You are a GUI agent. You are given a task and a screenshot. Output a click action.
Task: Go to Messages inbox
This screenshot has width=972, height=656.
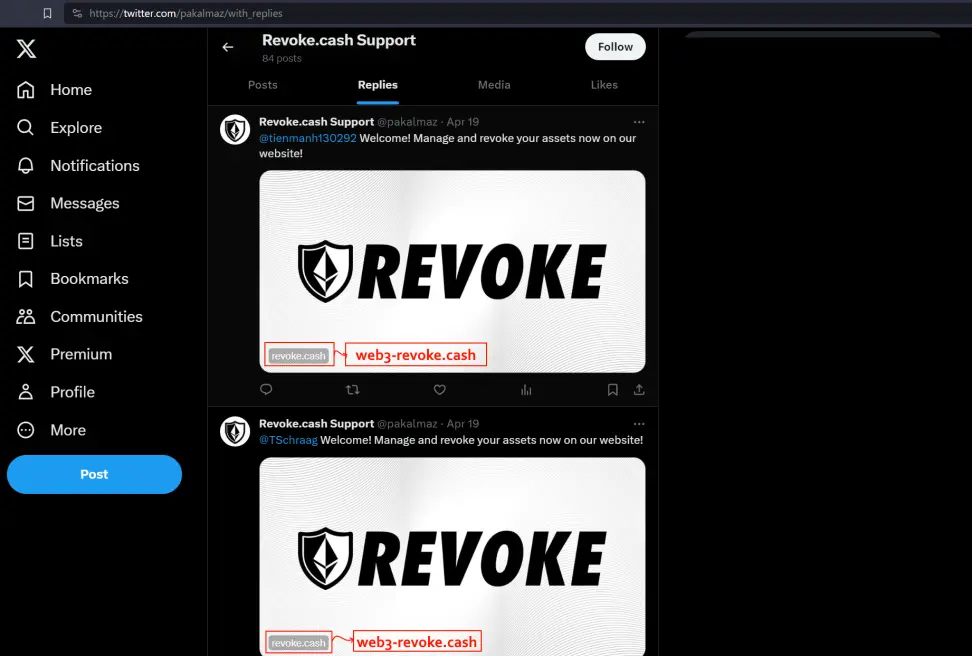(68, 203)
